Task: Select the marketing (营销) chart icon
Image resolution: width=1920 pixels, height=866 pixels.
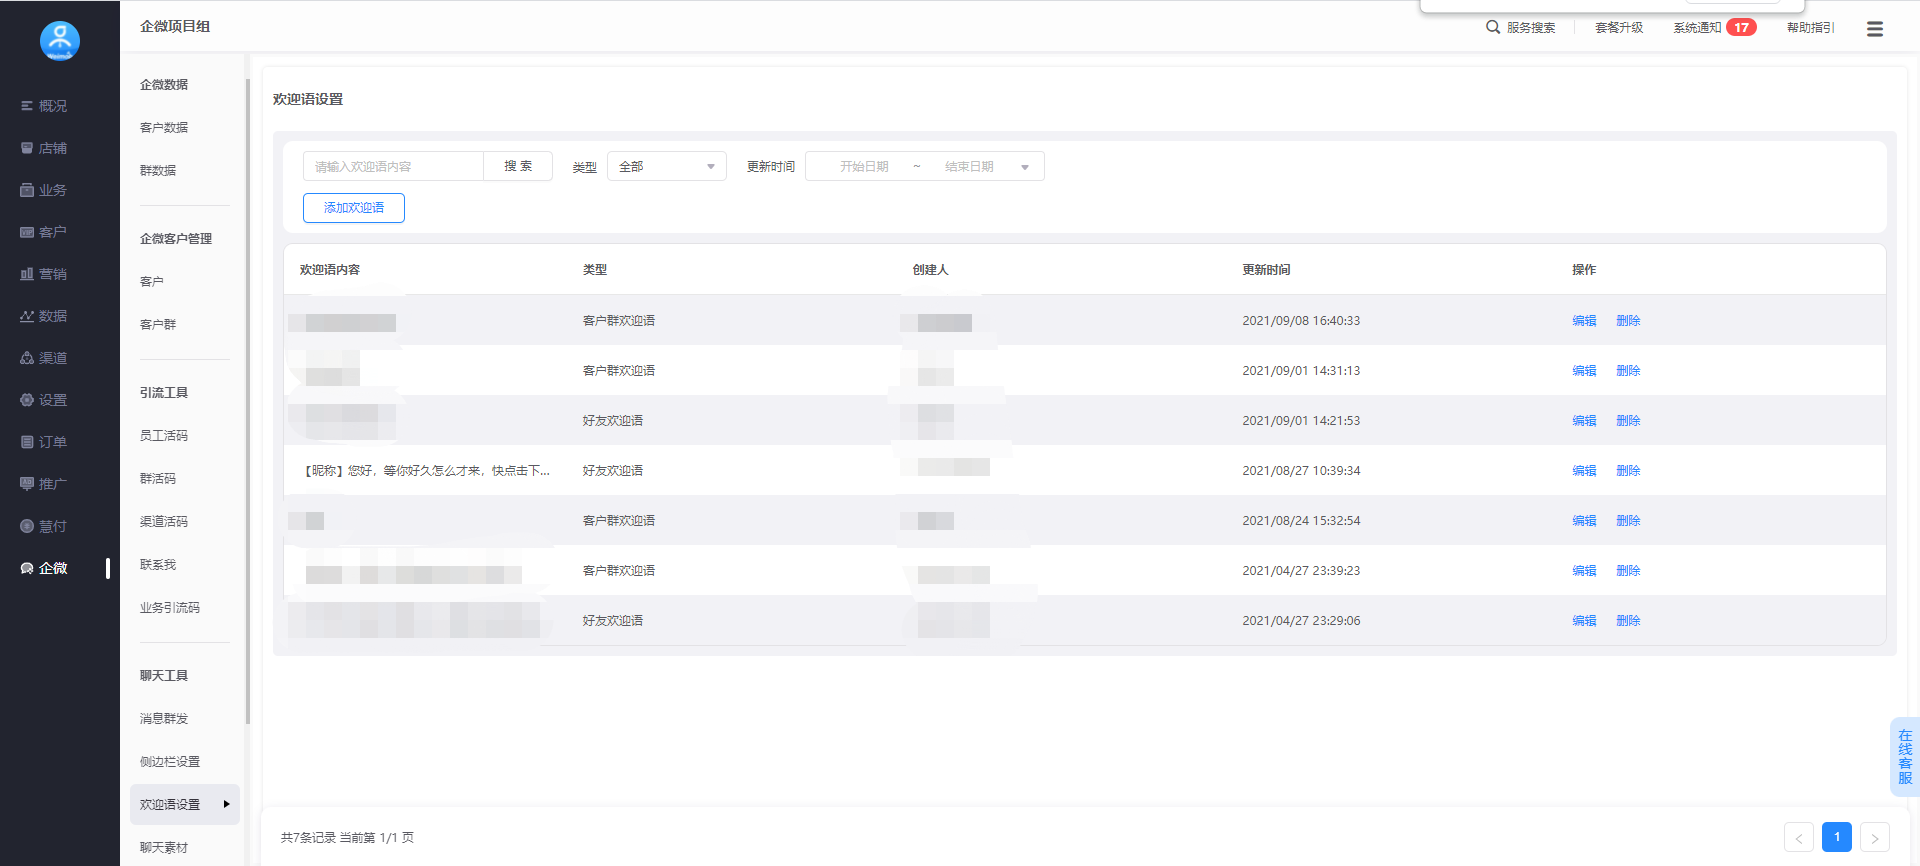Action: click(x=27, y=274)
